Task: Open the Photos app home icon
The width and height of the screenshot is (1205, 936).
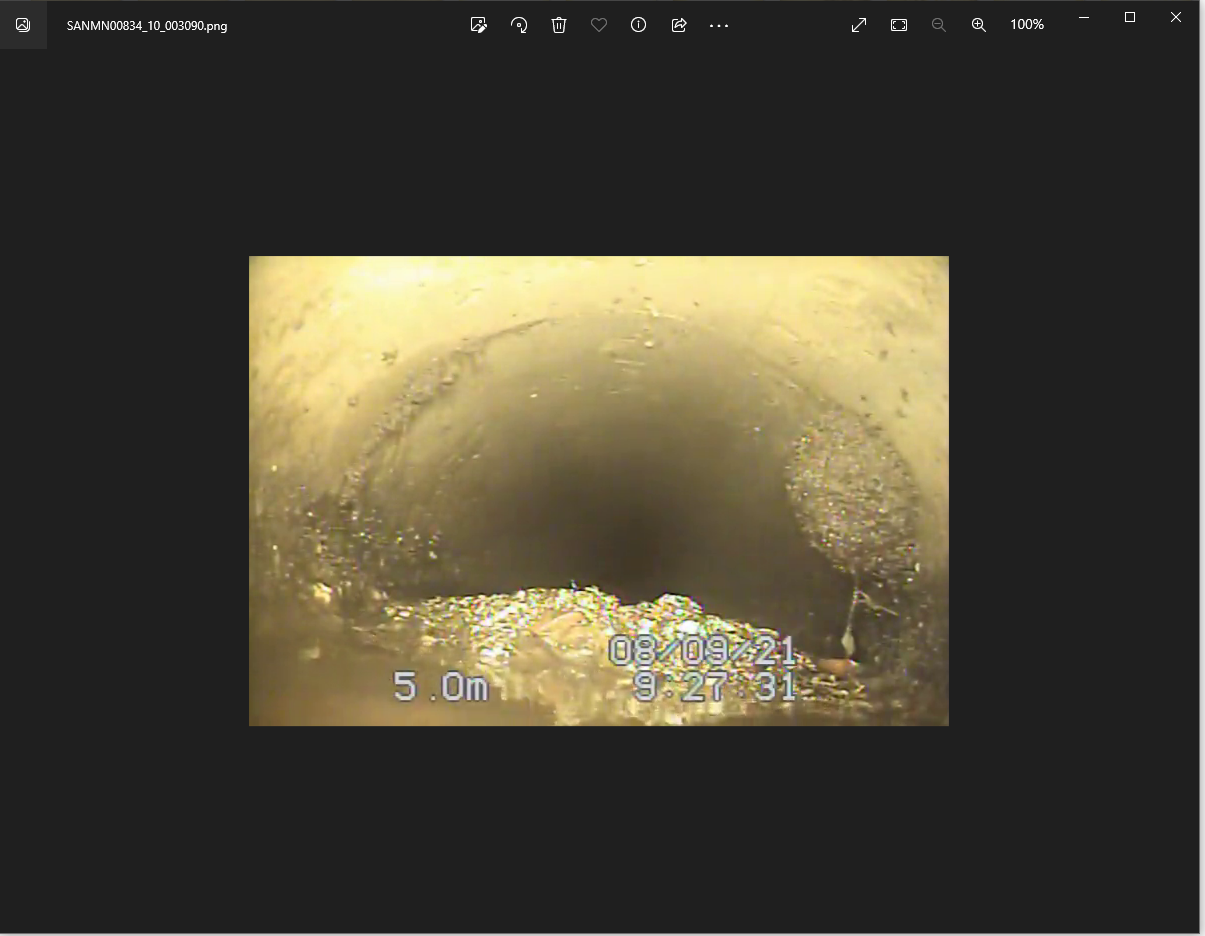Action: coord(23,25)
